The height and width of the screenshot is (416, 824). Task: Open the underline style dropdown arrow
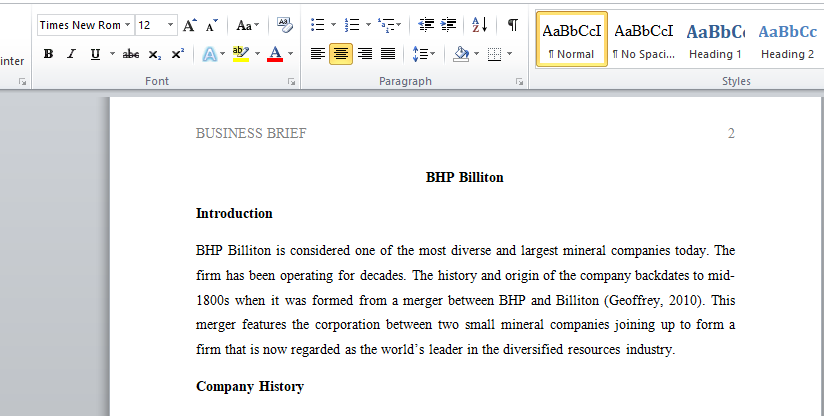(x=112, y=54)
